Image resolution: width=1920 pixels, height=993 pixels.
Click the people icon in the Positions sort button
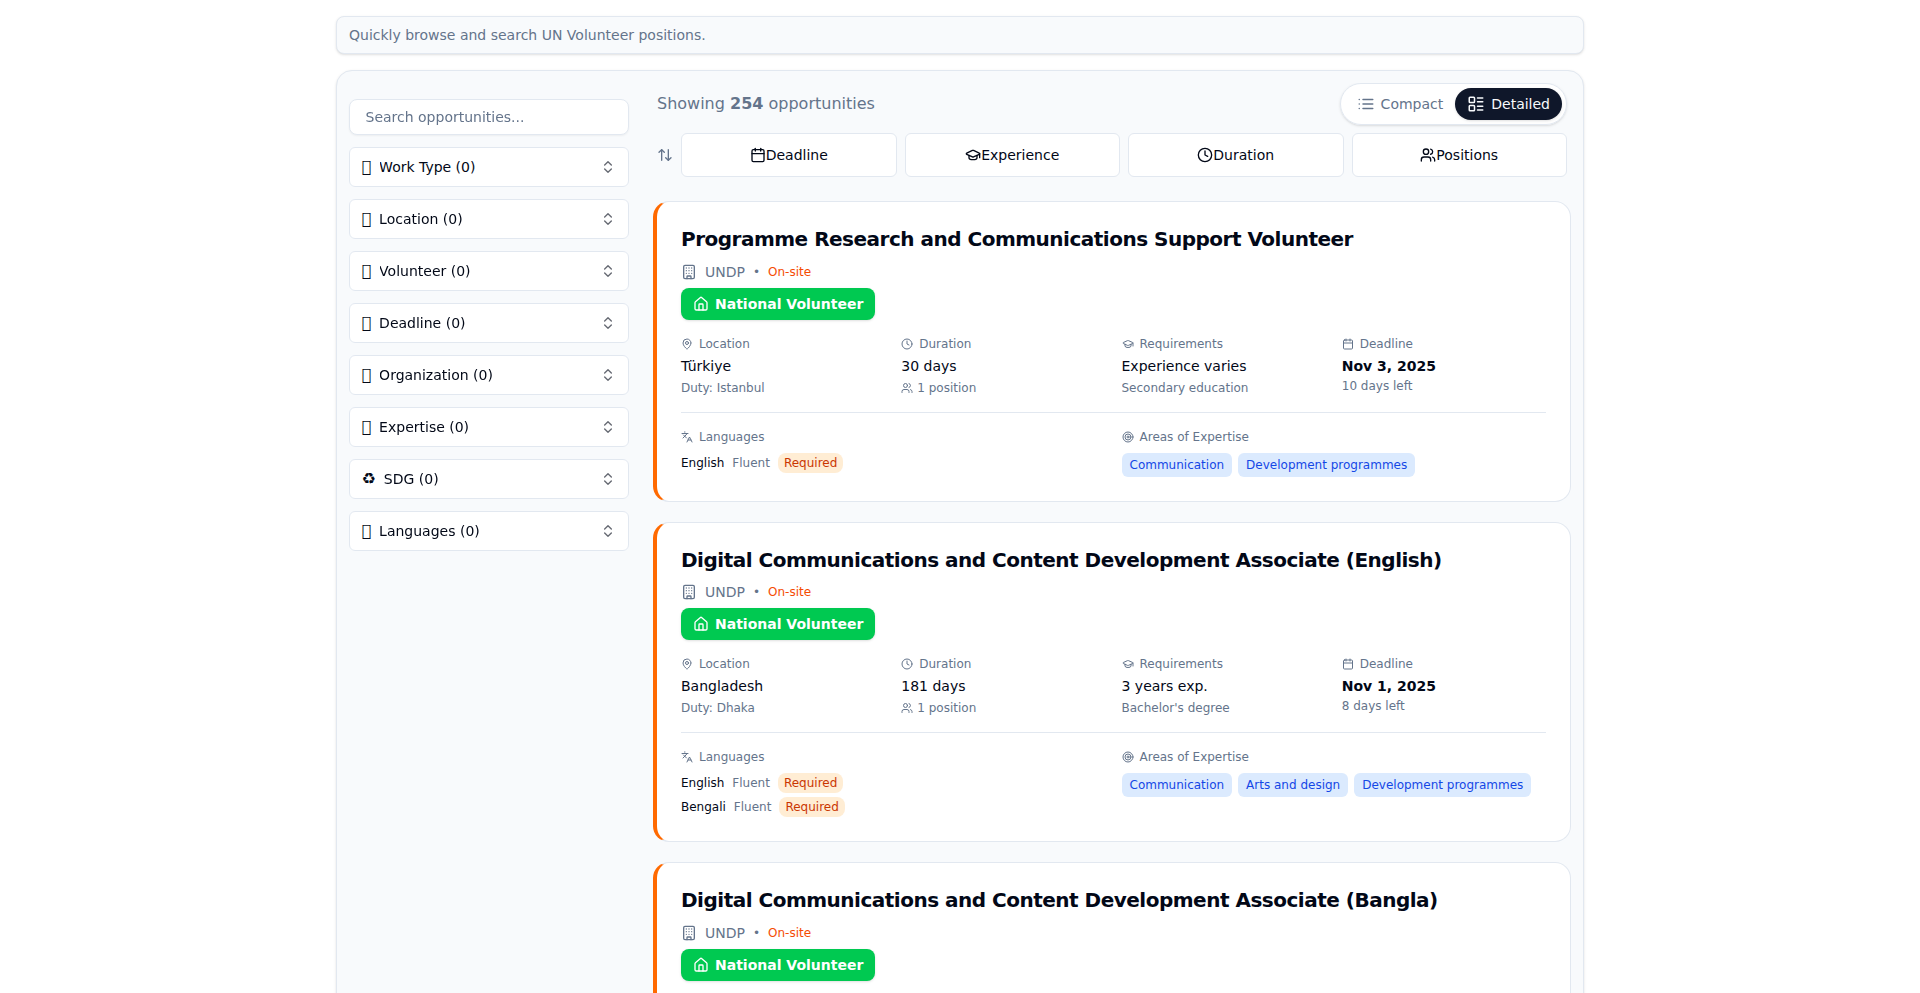[1427, 155]
